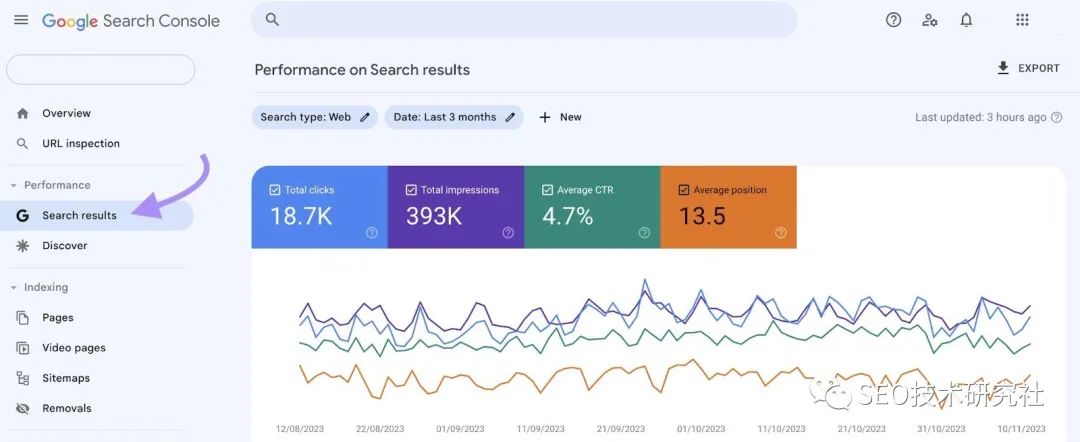This screenshot has height=442, width=1080.
Task: Click the Performance on Search results heading
Action: [x=362, y=70]
